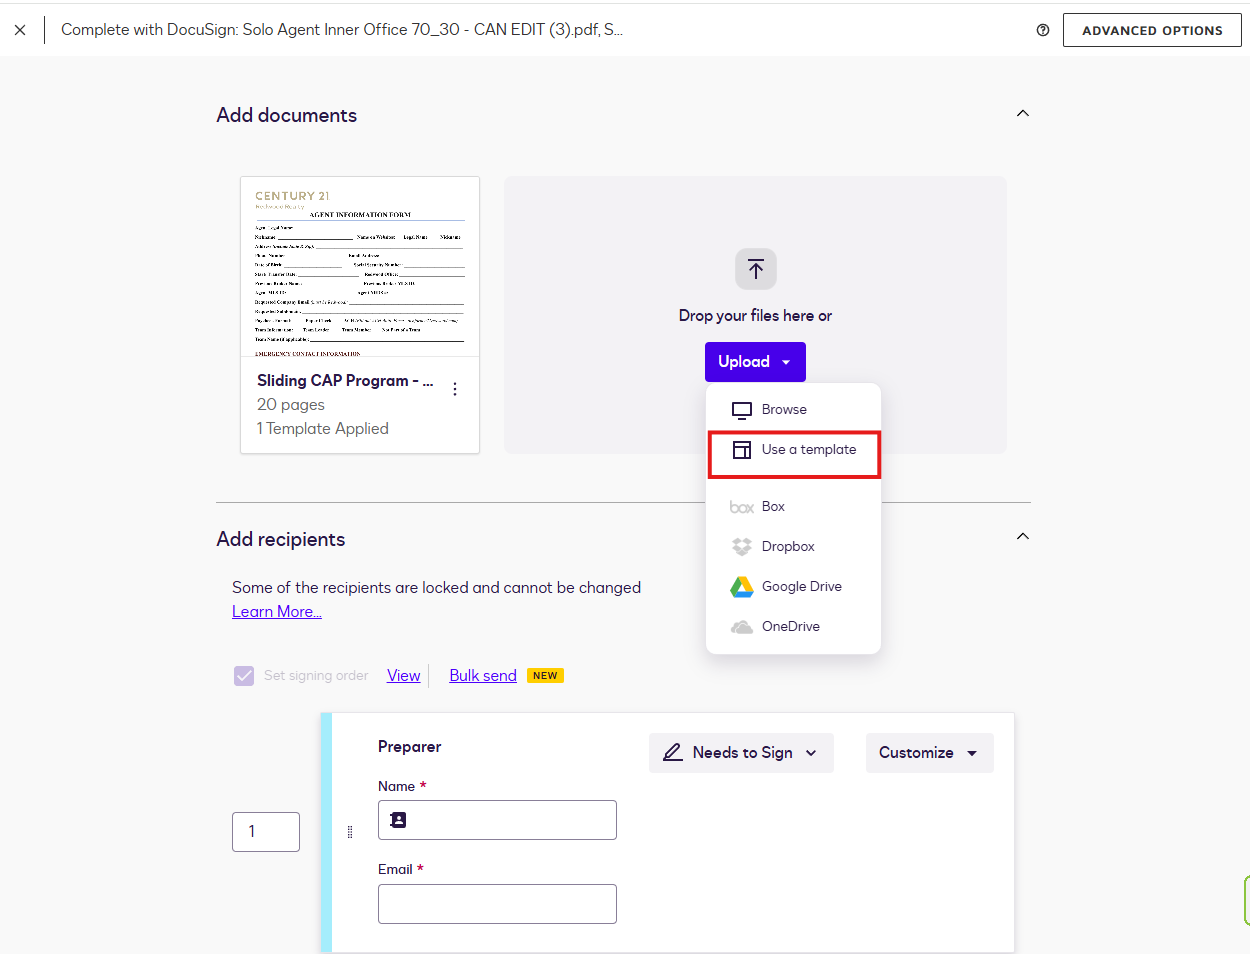Click the Drop your files here or text
The height and width of the screenshot is (954, 1250).
[x=755, y=315]
